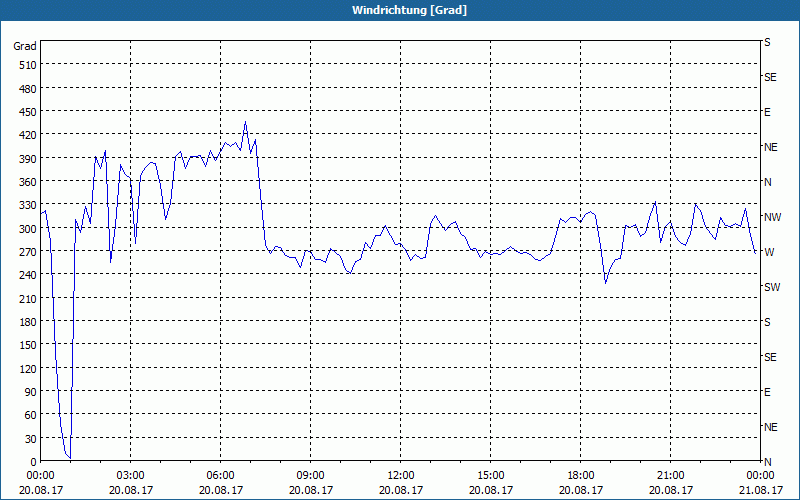This screenshot has height=500, width=800.
Task: Click the 450 degree axis label
Action: click(x=28, y=112)
